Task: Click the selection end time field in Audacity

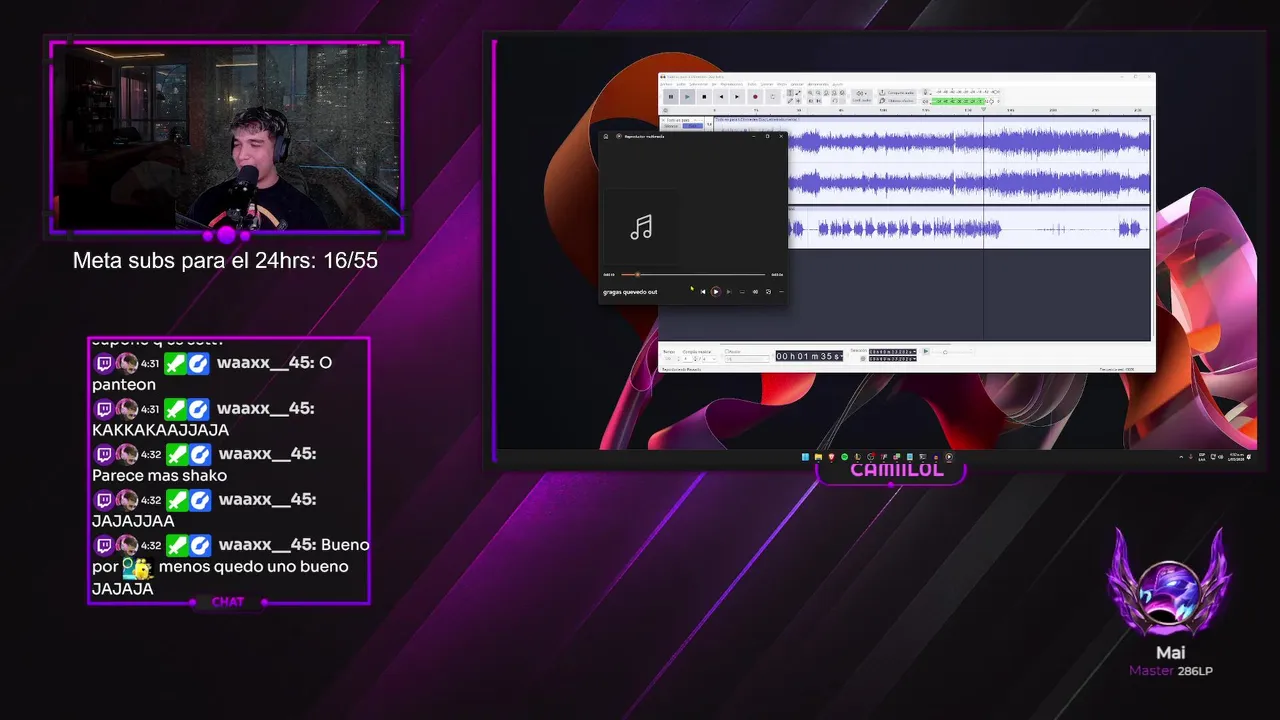Action: click(x=892, y=359)
